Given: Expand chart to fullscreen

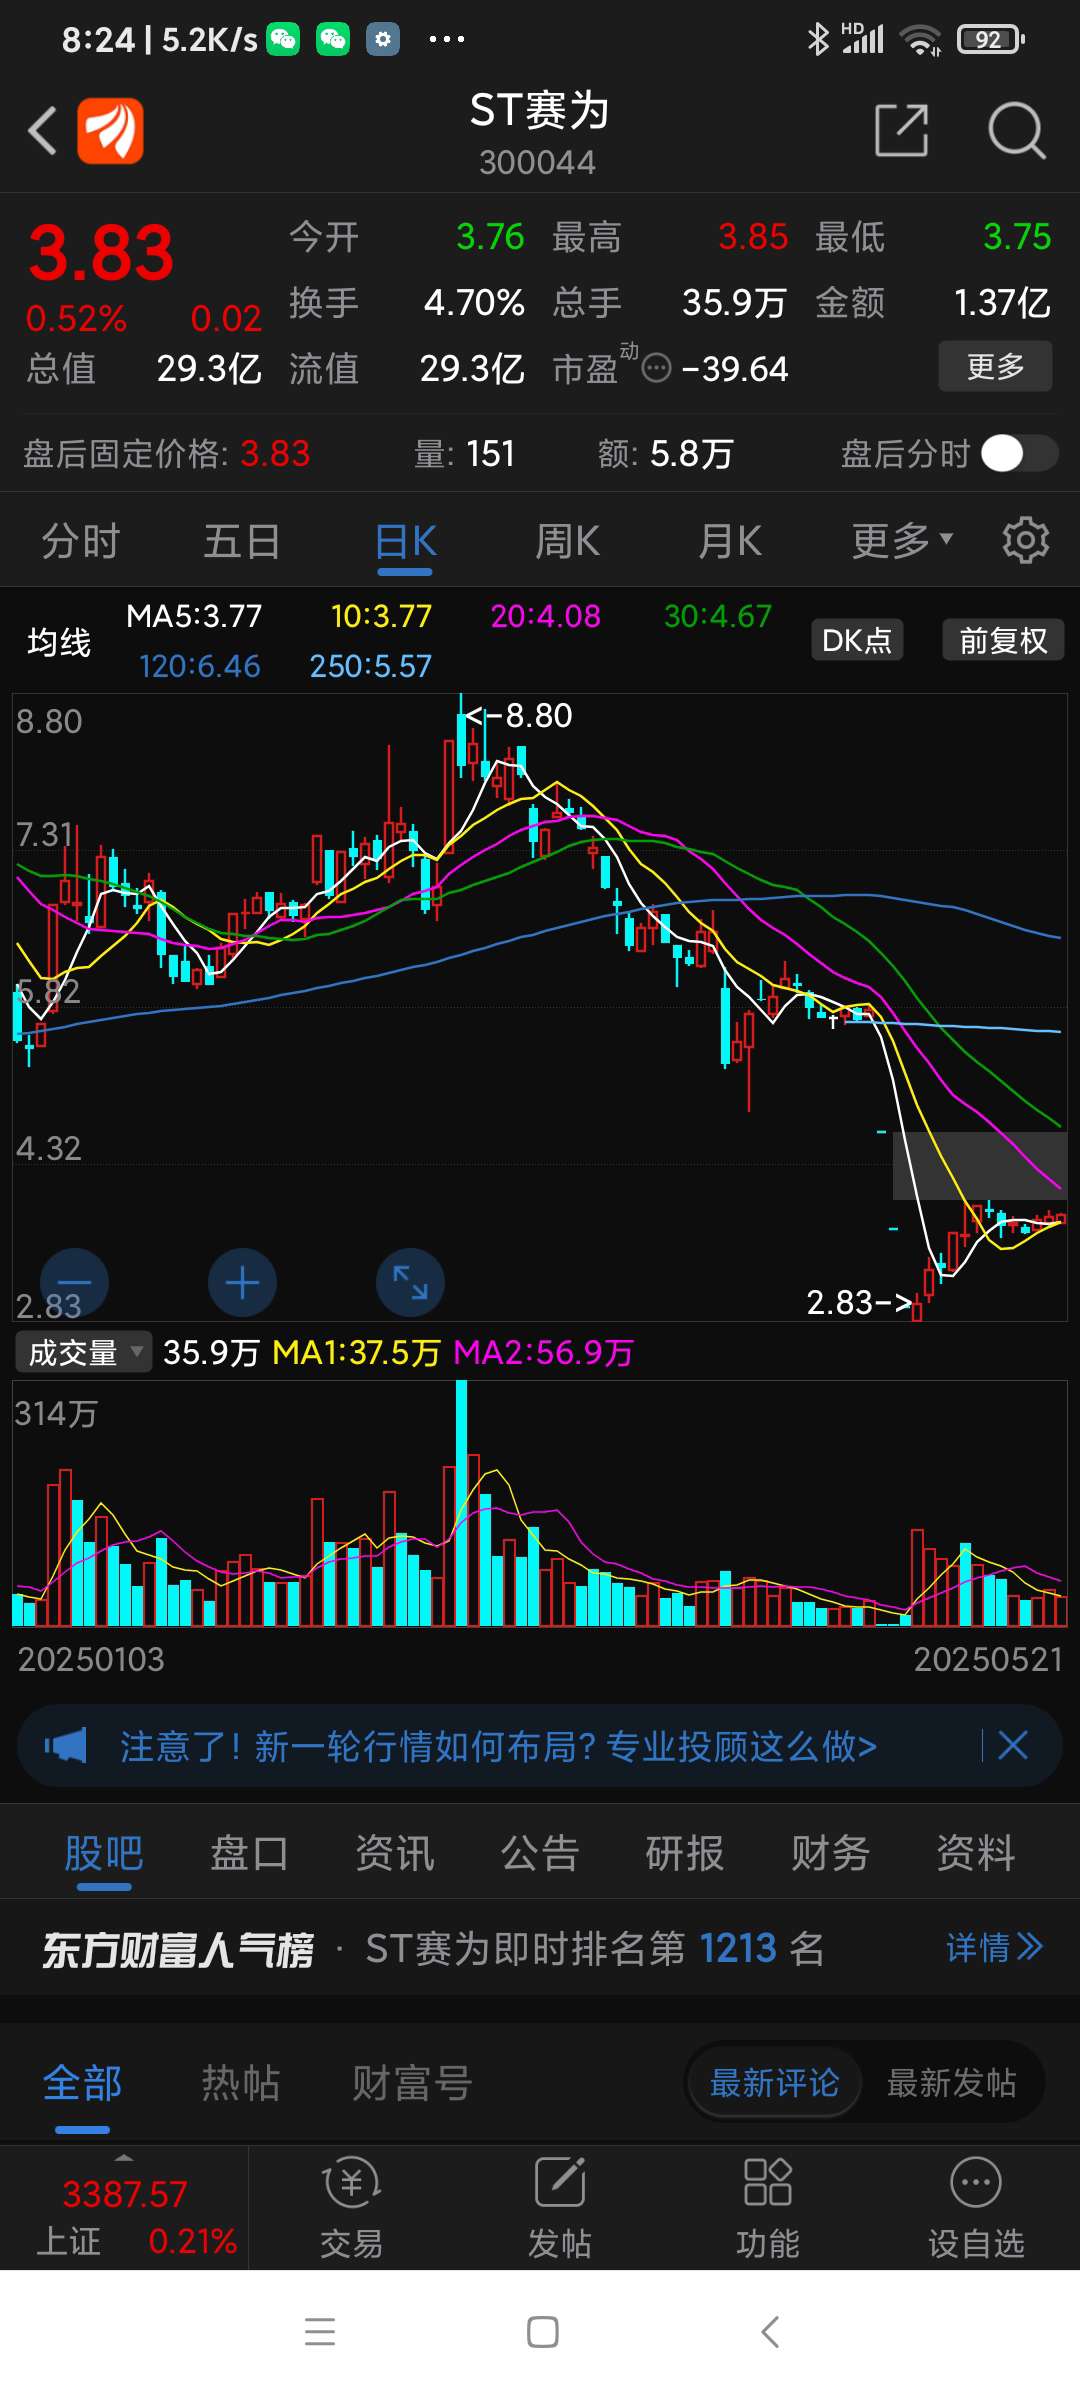Looking at the screenshot, I should [x=410, y=1283].
